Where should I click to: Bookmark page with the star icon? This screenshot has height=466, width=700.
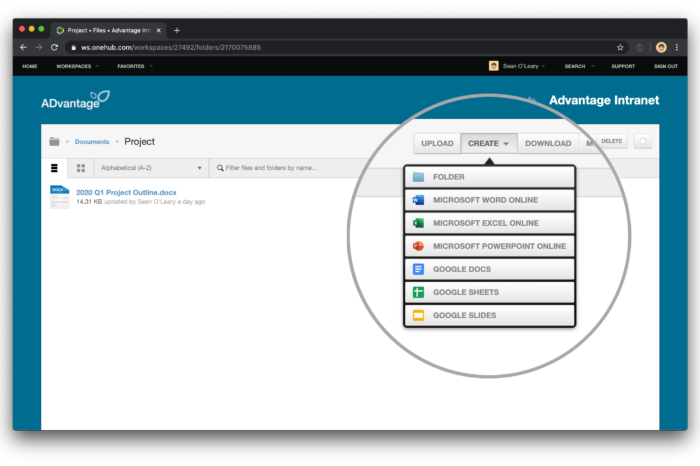point(620,47)
